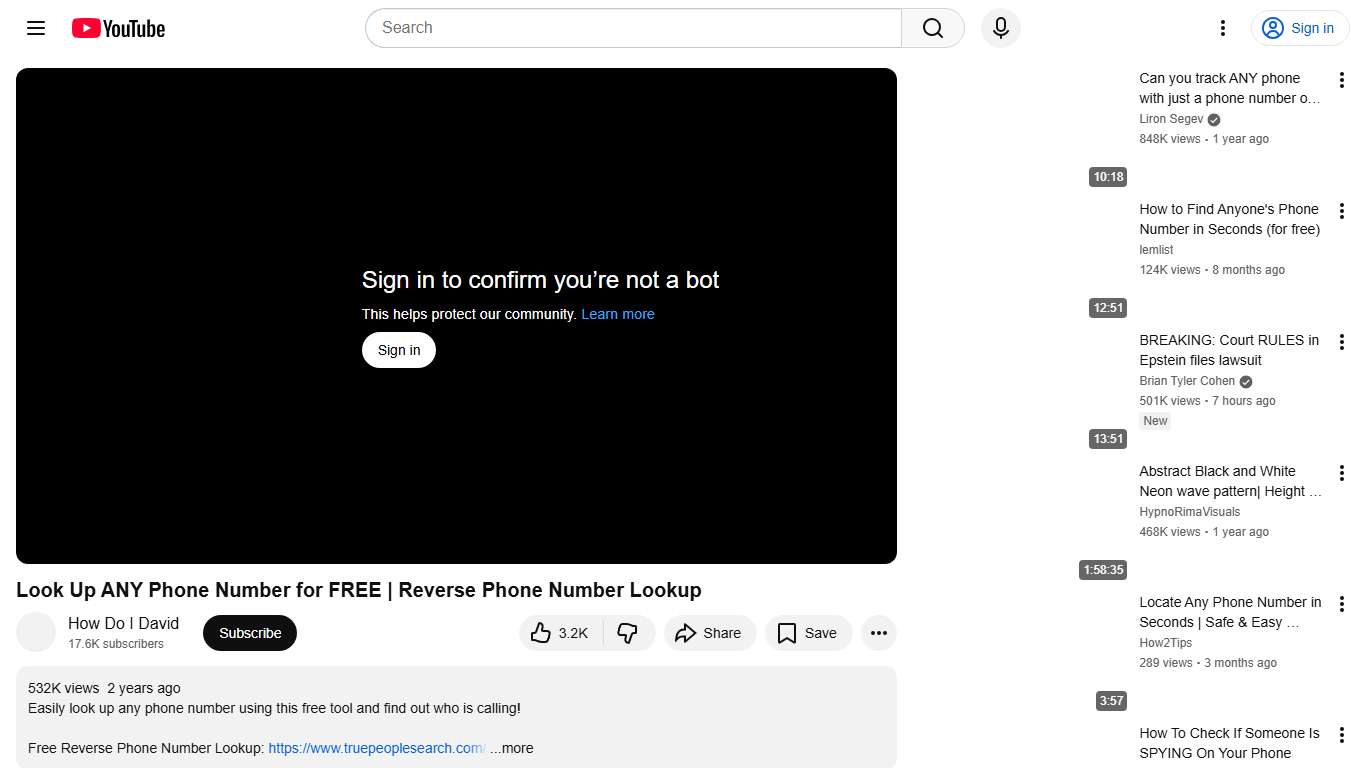Click the voice search microphone

[1000, 28]
